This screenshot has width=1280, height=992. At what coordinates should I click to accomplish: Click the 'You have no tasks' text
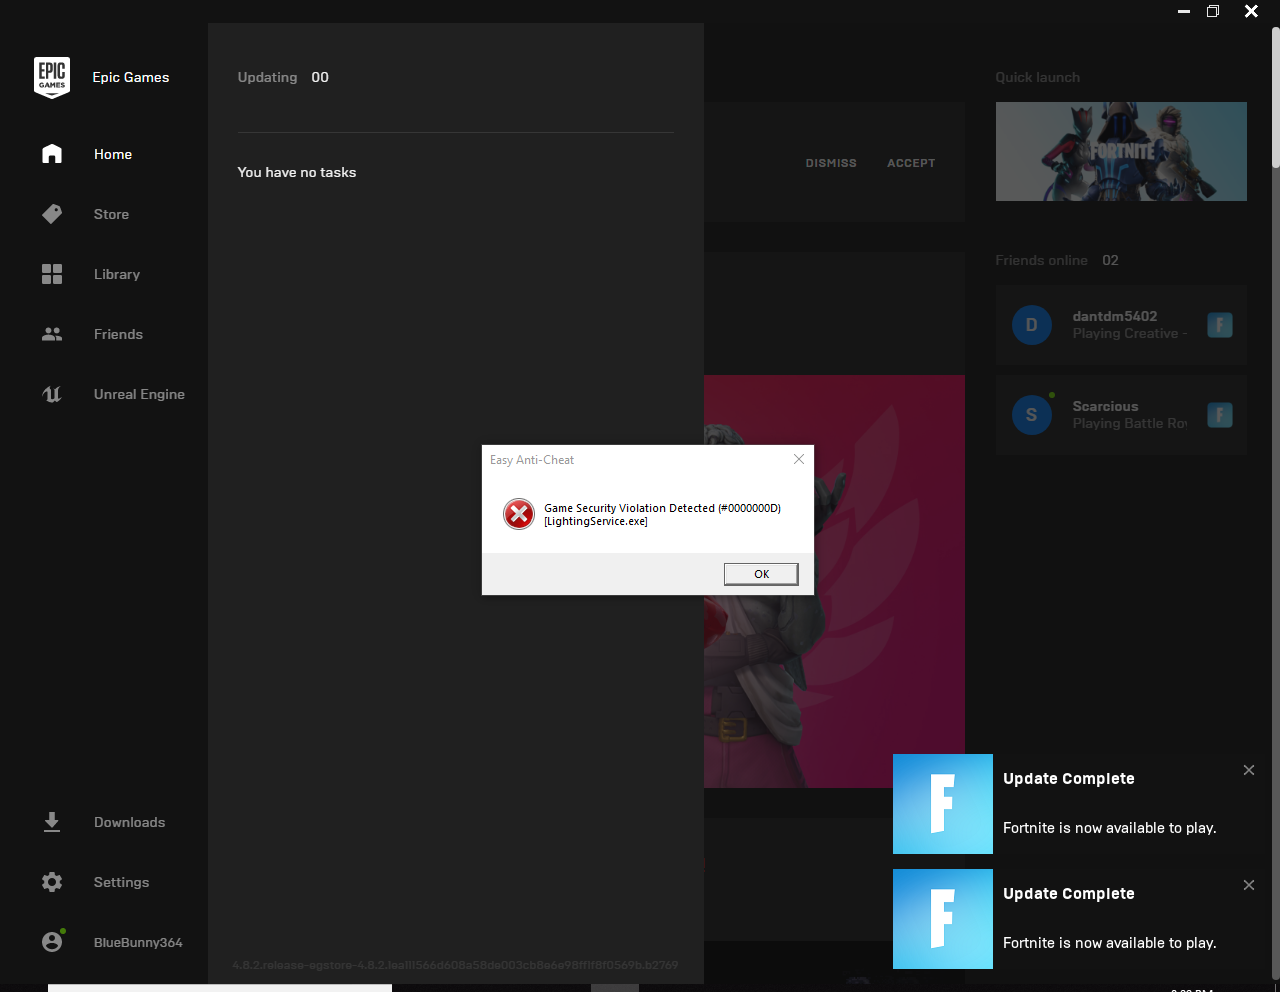[x=297, y=172]
